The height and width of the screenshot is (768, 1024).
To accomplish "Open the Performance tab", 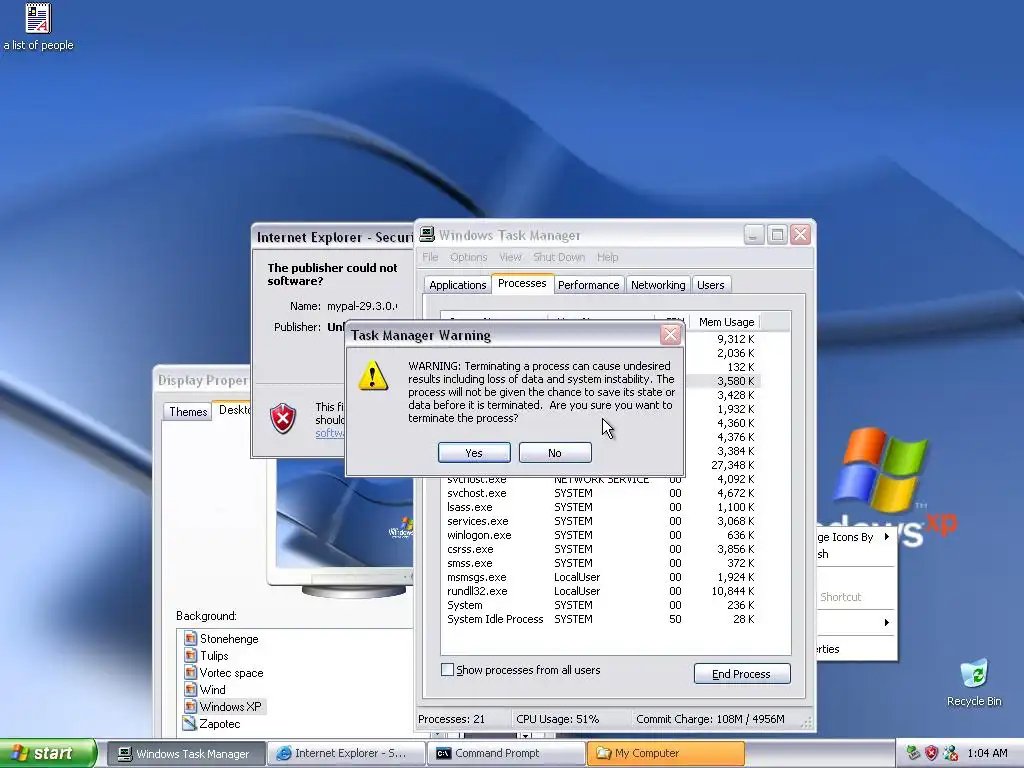I will point(588,285).
